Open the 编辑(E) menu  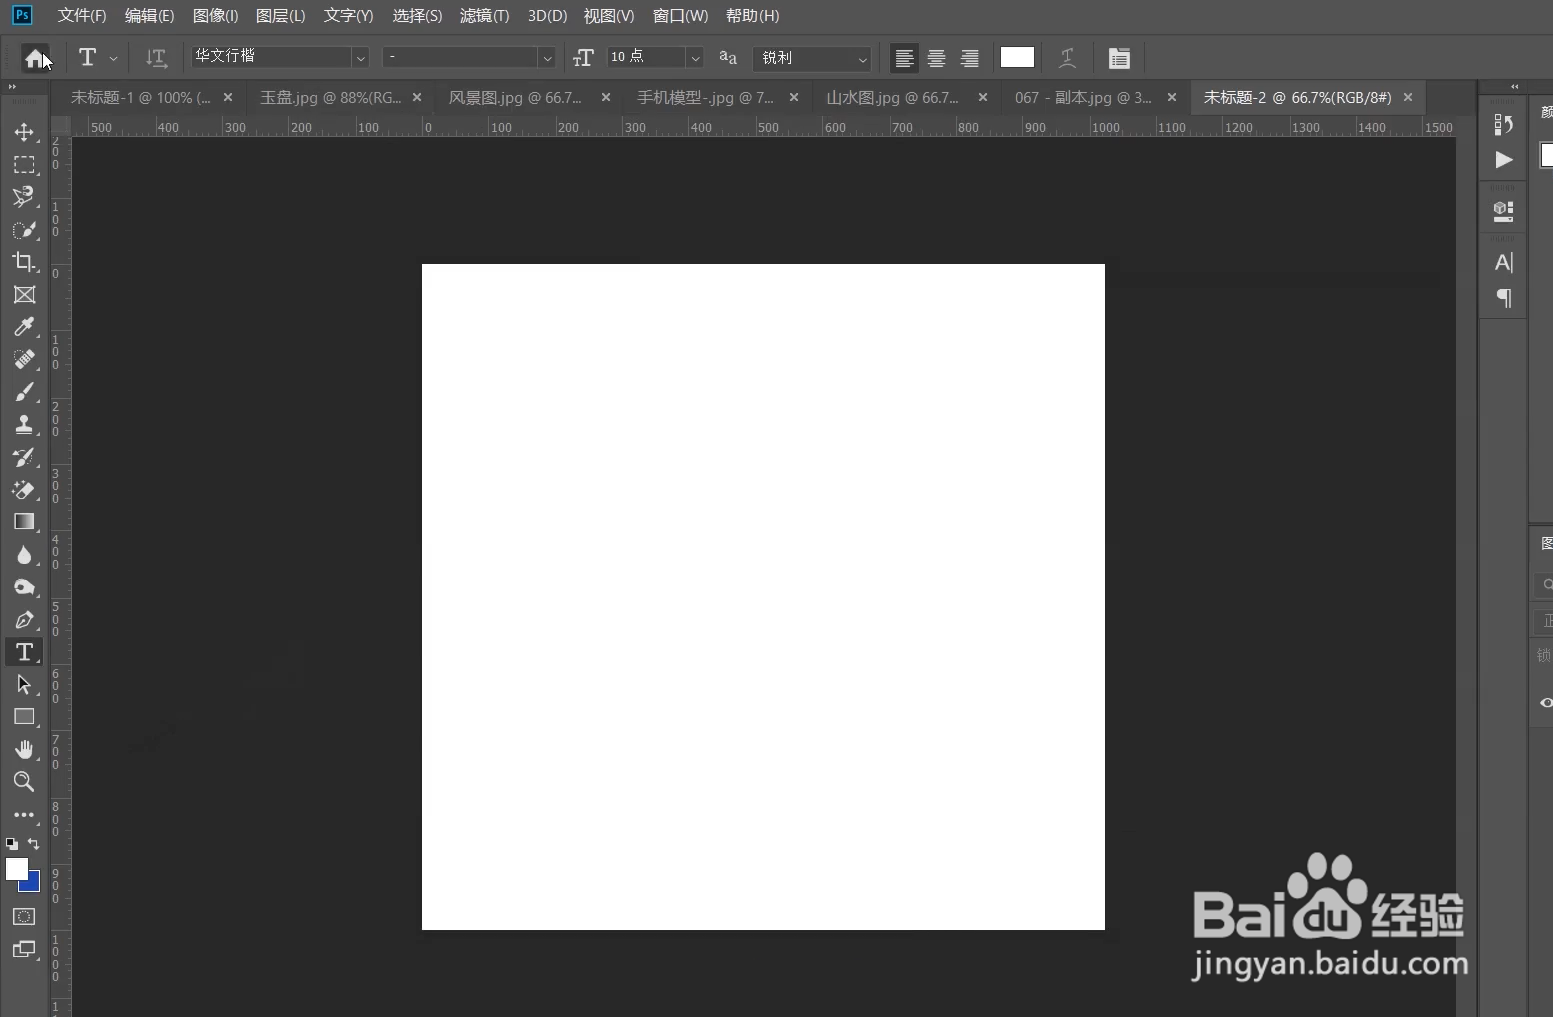(149, 16)
